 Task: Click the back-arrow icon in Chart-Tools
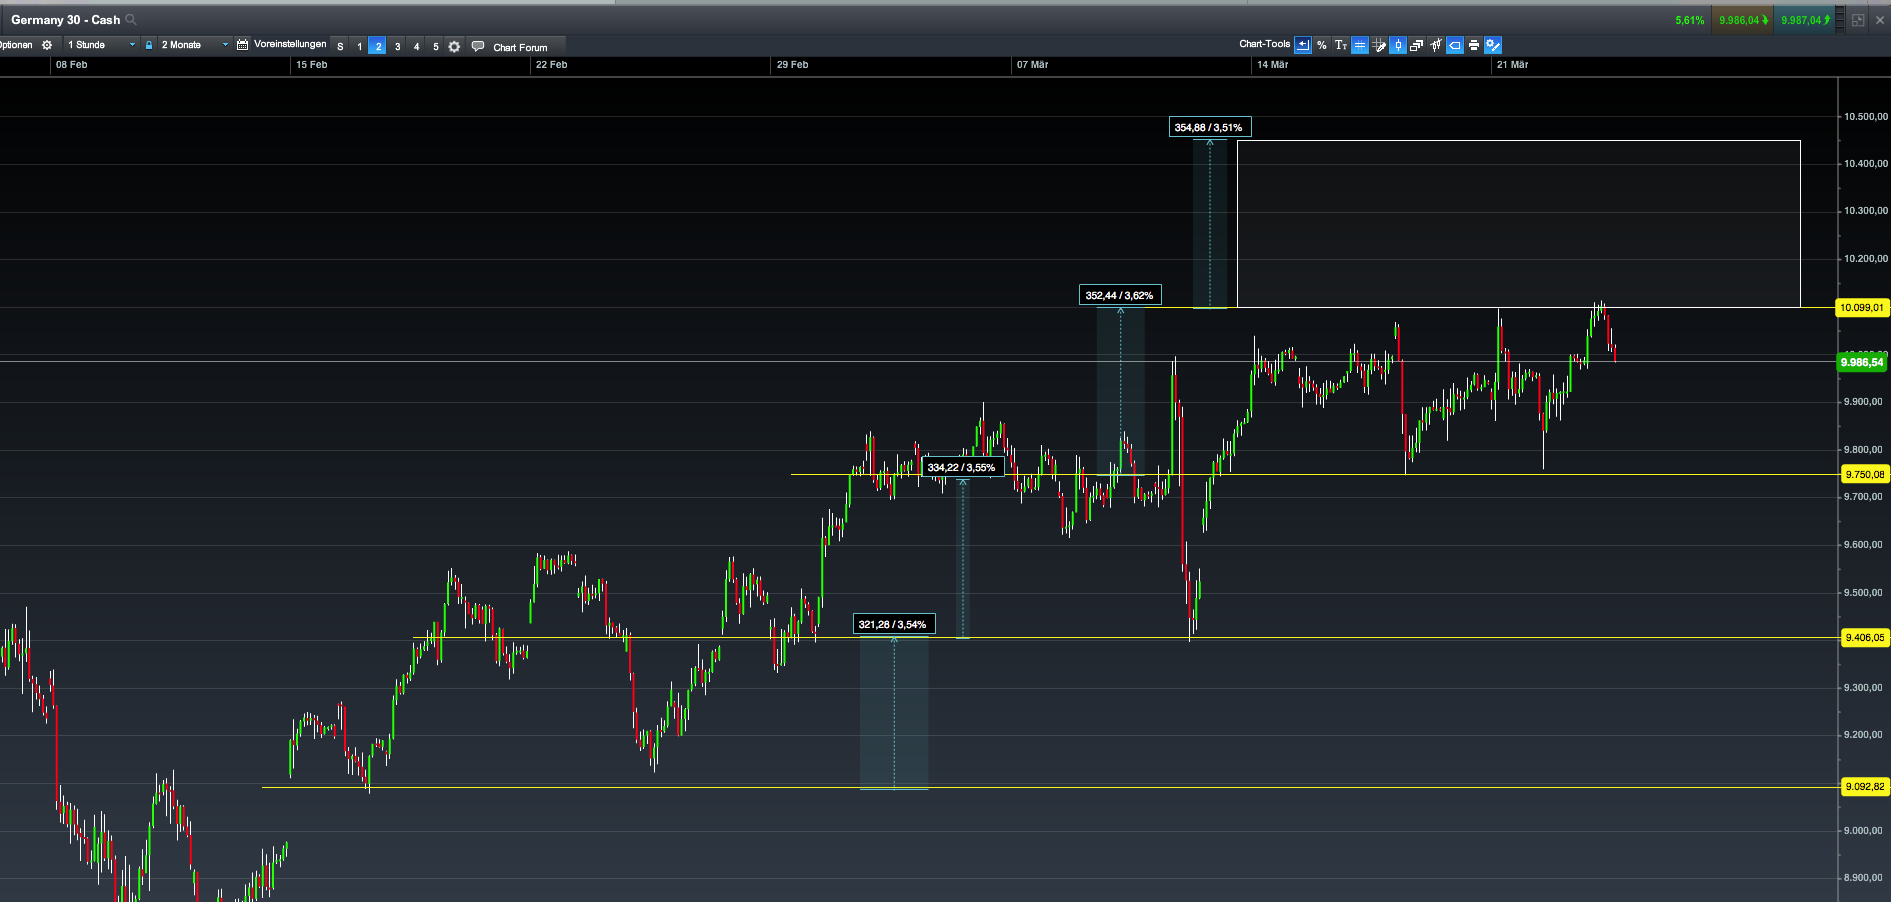1303,45
